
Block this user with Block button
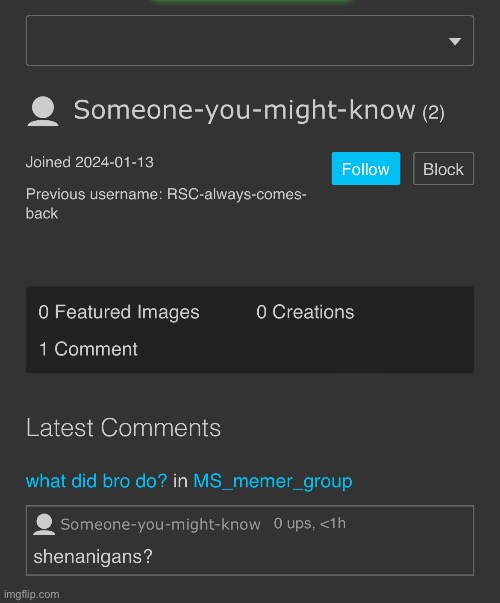pos(443,169)
